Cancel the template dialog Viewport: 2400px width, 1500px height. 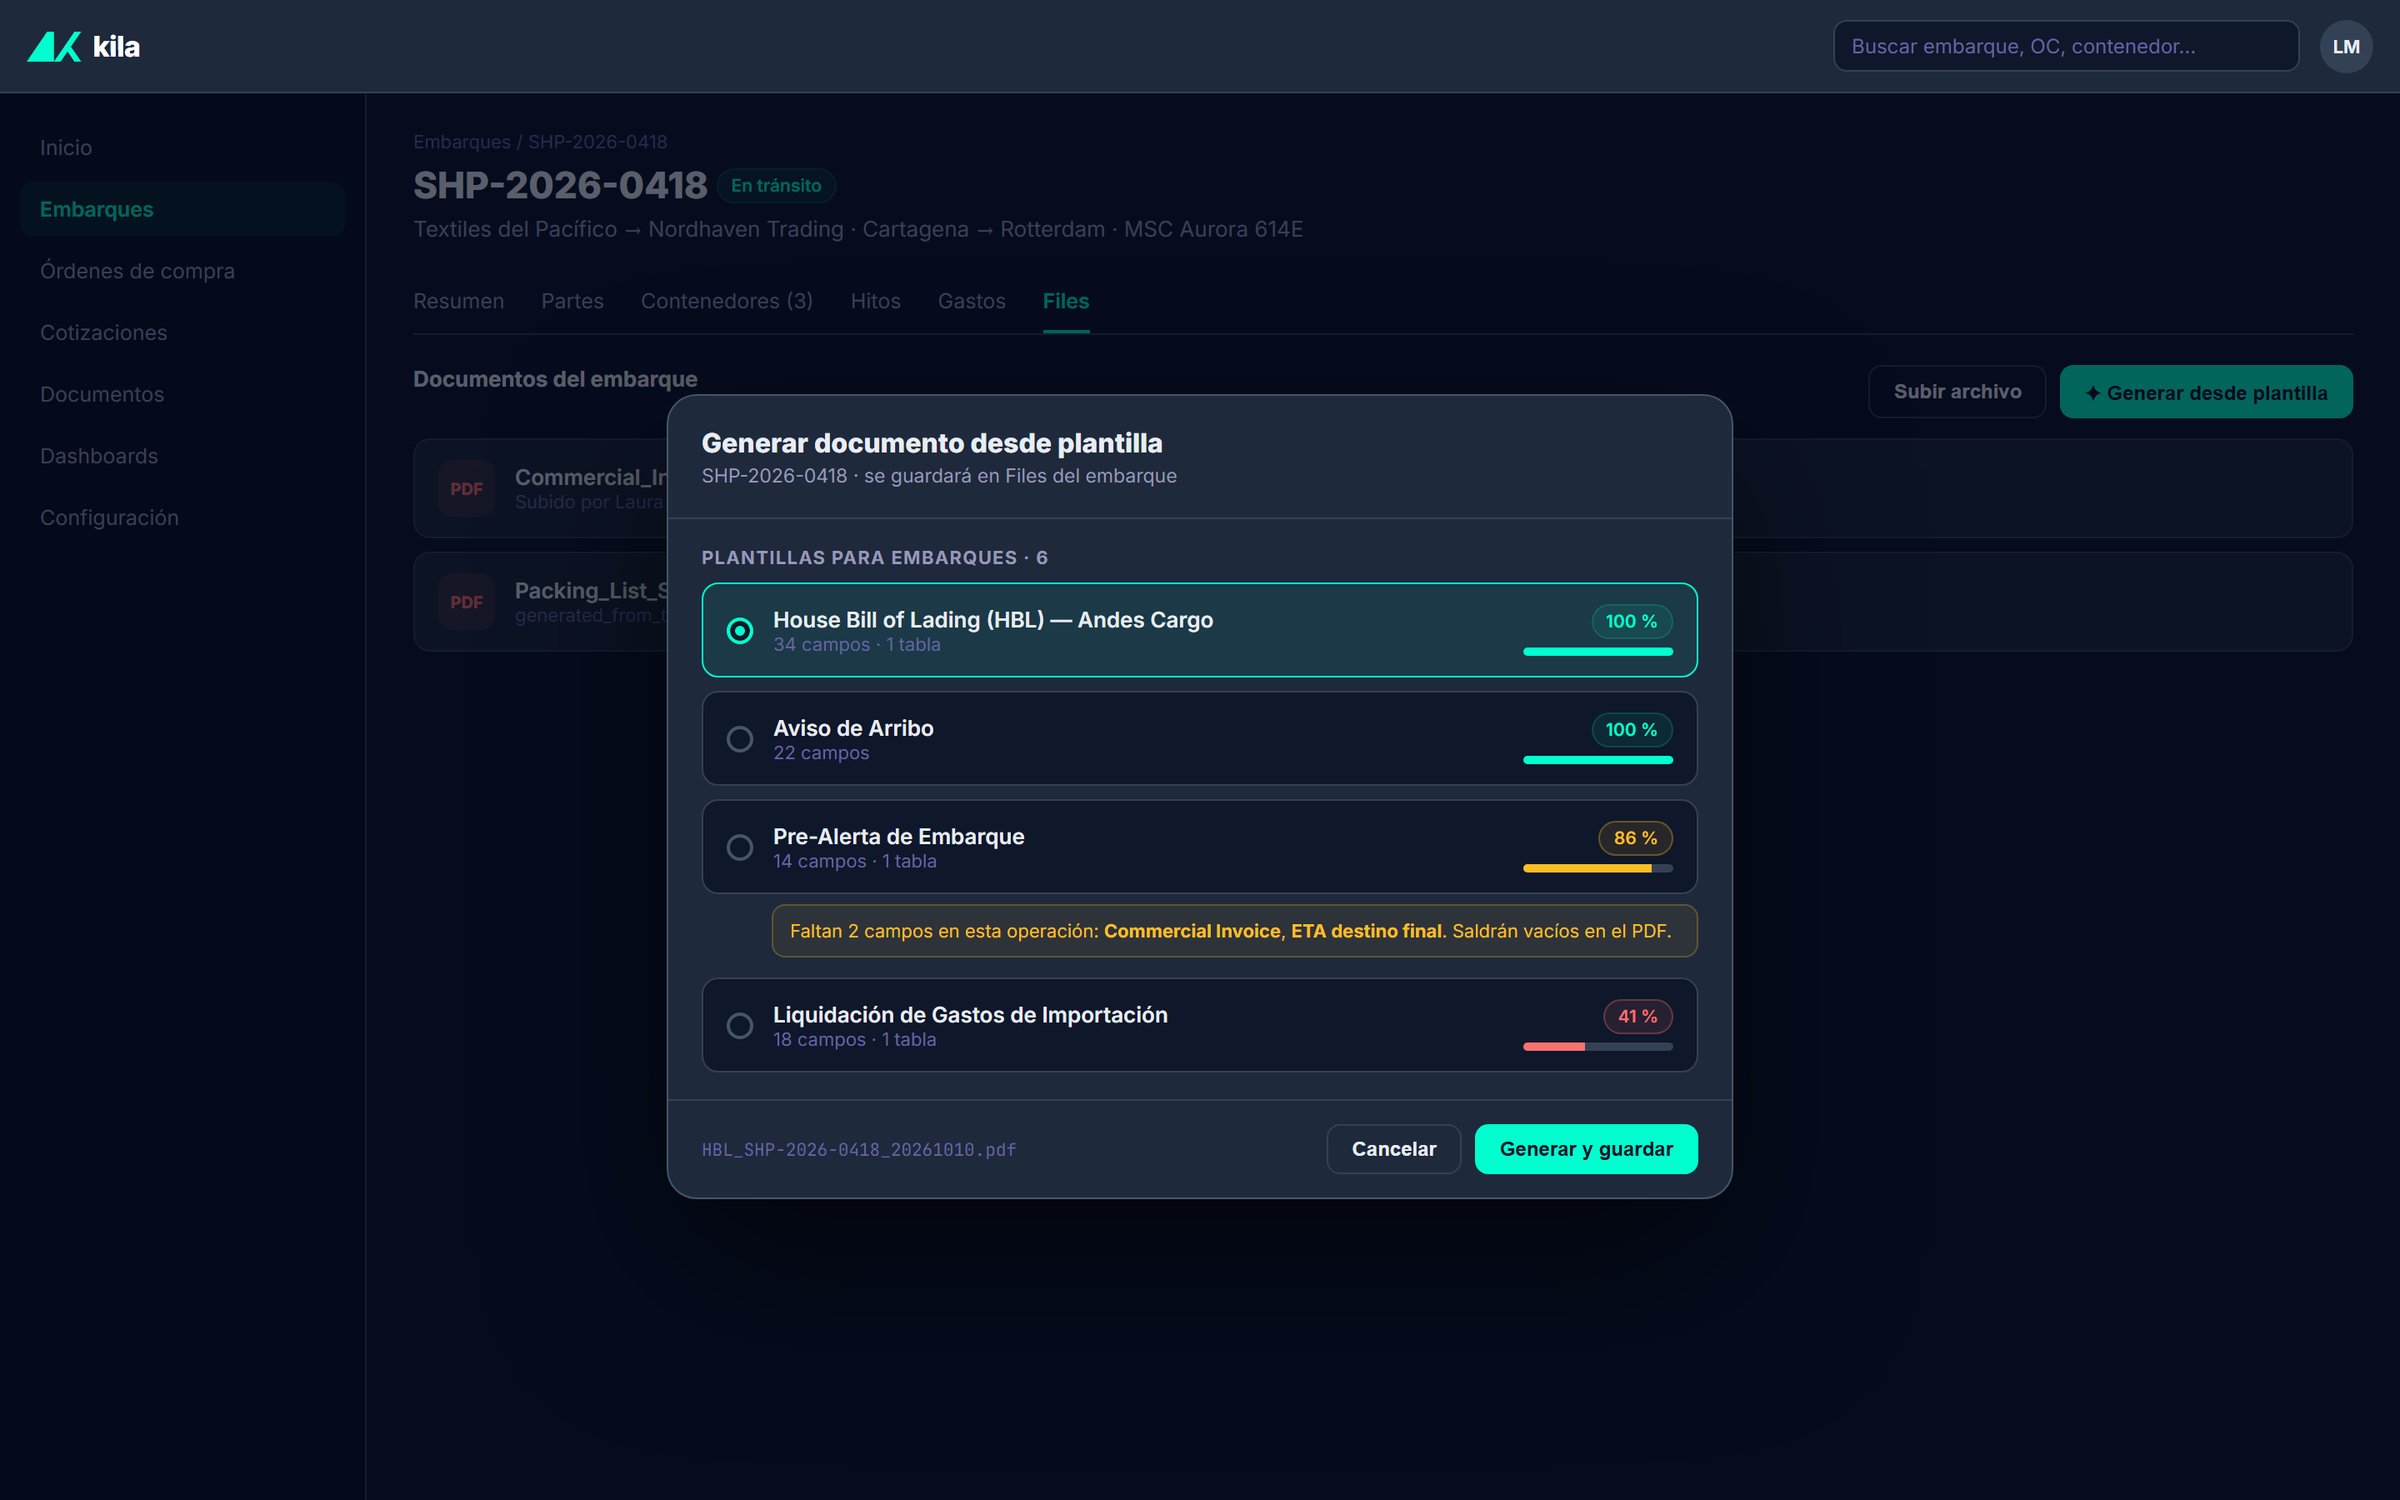point(1394,1149)
